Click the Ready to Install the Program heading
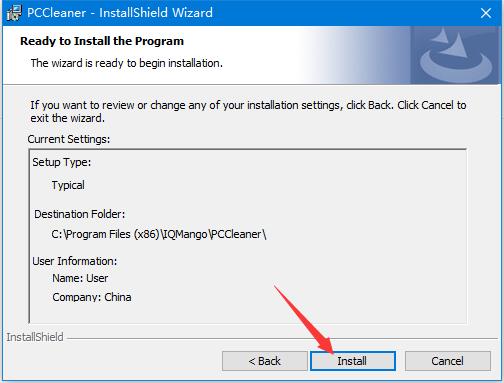 102,41
